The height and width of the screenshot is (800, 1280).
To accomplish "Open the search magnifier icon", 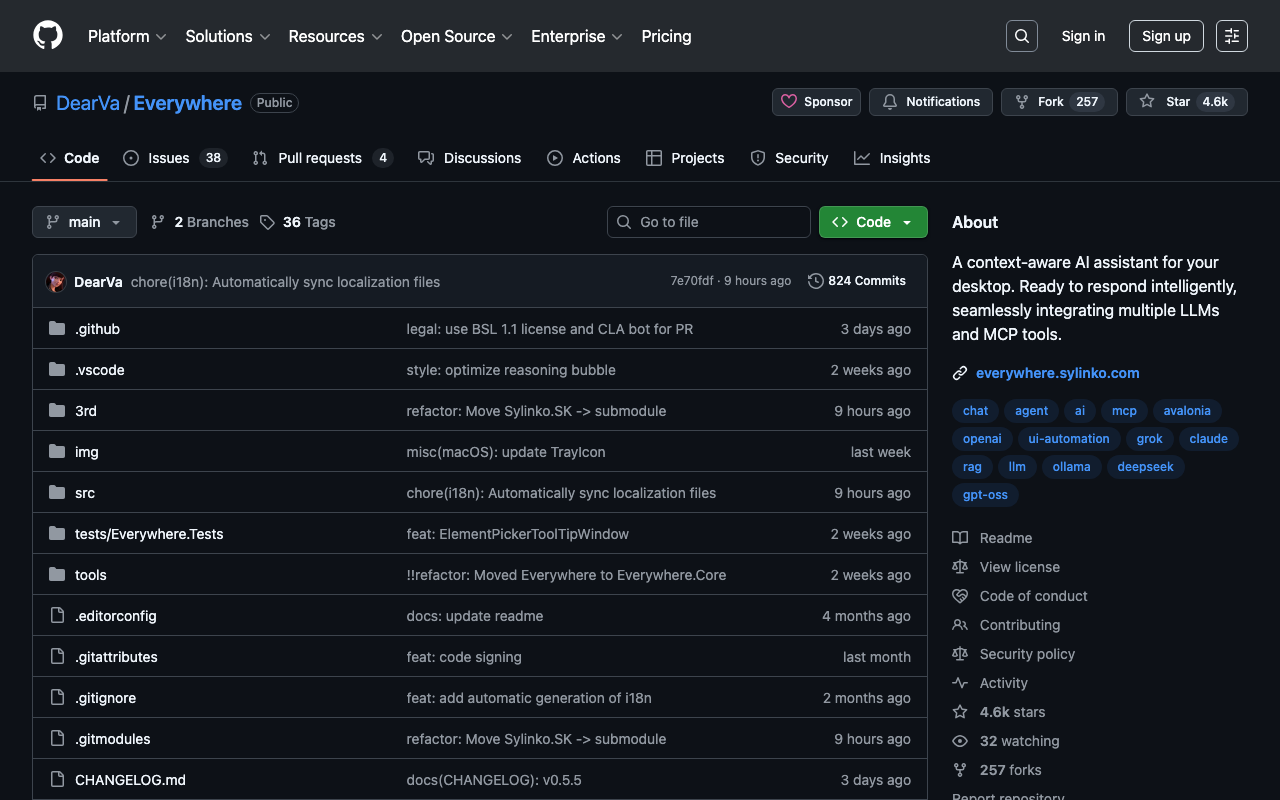I will (1021, 36).
